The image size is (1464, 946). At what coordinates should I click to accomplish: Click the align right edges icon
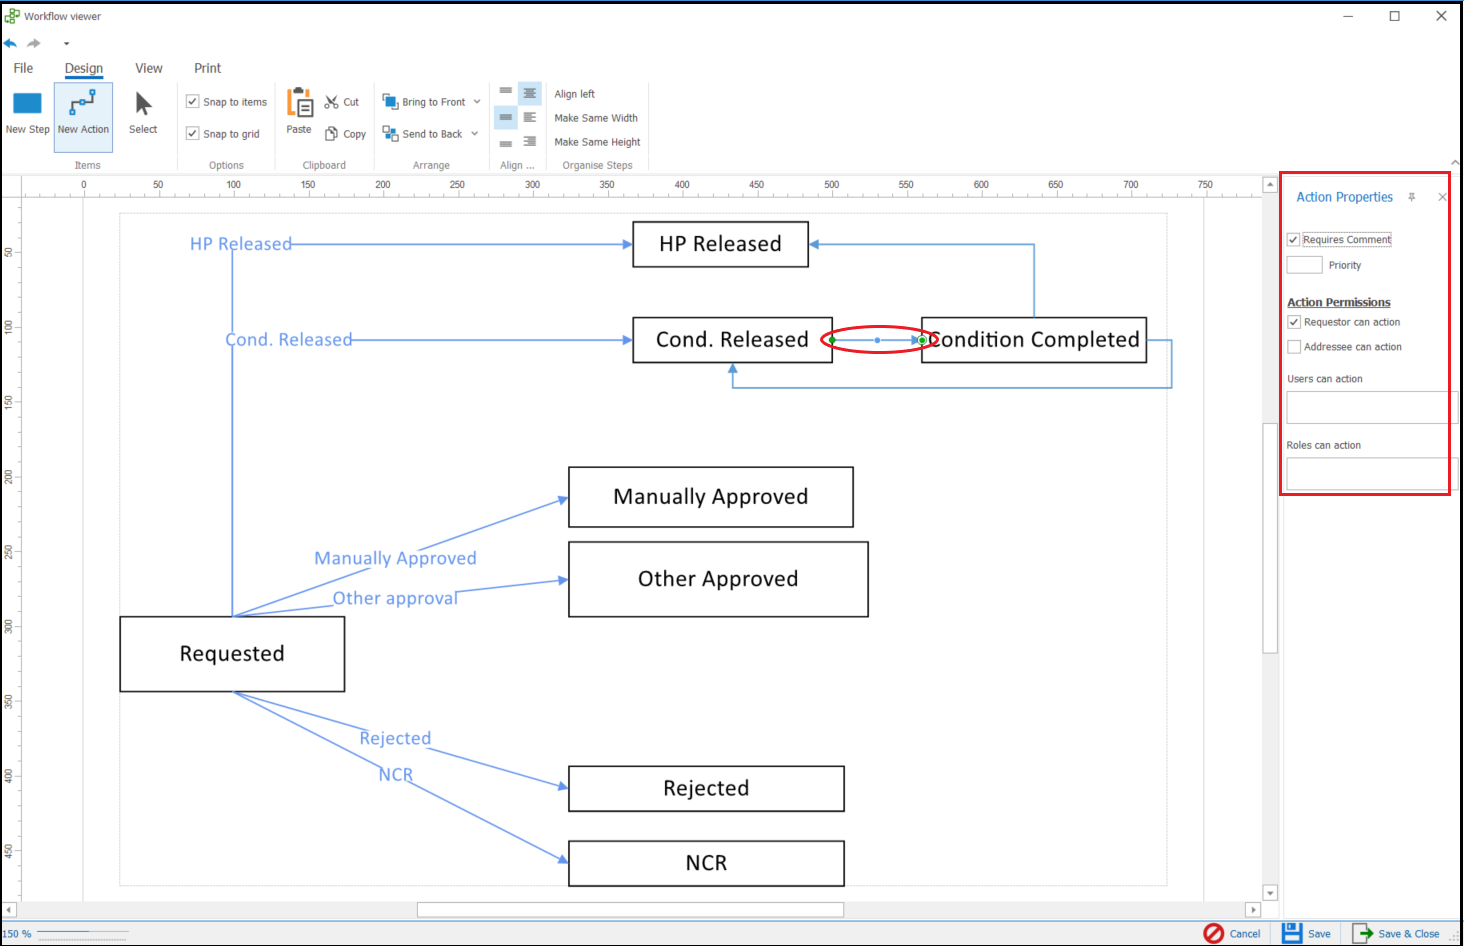point(530,142)
